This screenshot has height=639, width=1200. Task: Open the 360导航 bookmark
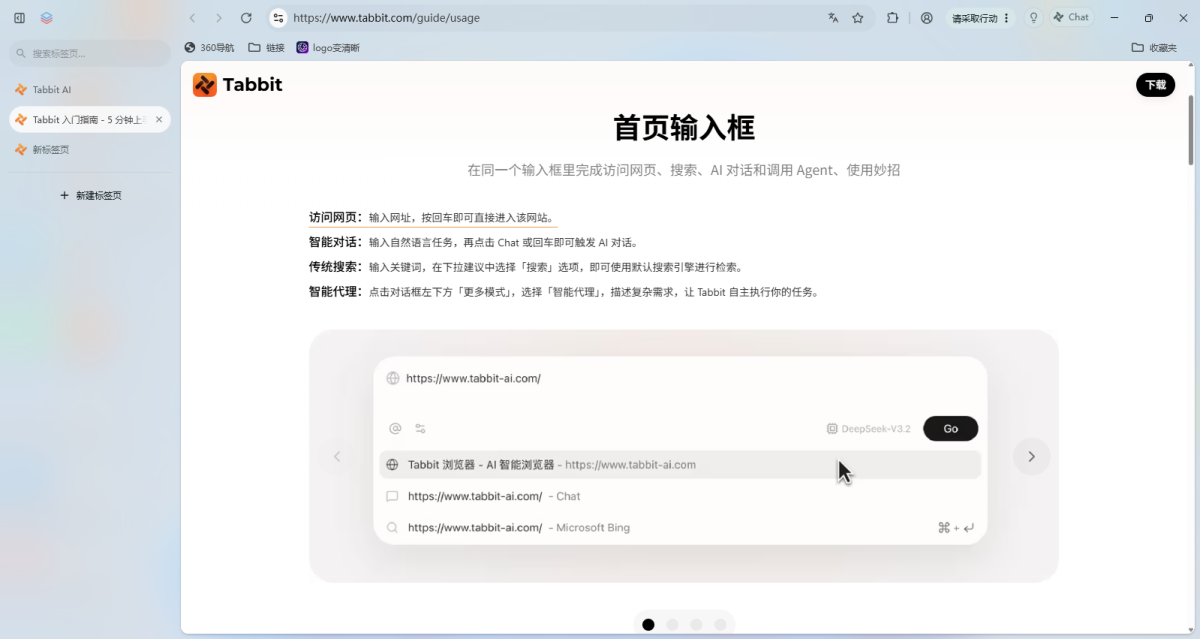tap(209, 47)
